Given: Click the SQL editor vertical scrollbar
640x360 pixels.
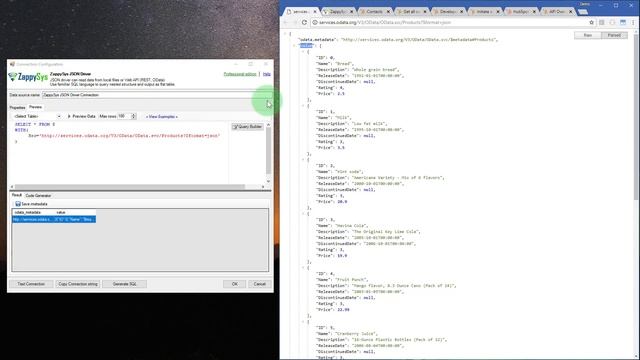Looking at the screenshot, I should (268, 153).
